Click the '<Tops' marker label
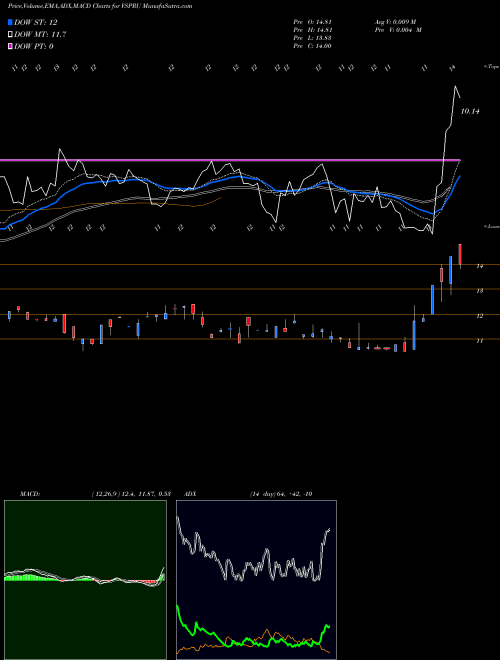The width and height of the screenshot is (500, 660). 491,67
